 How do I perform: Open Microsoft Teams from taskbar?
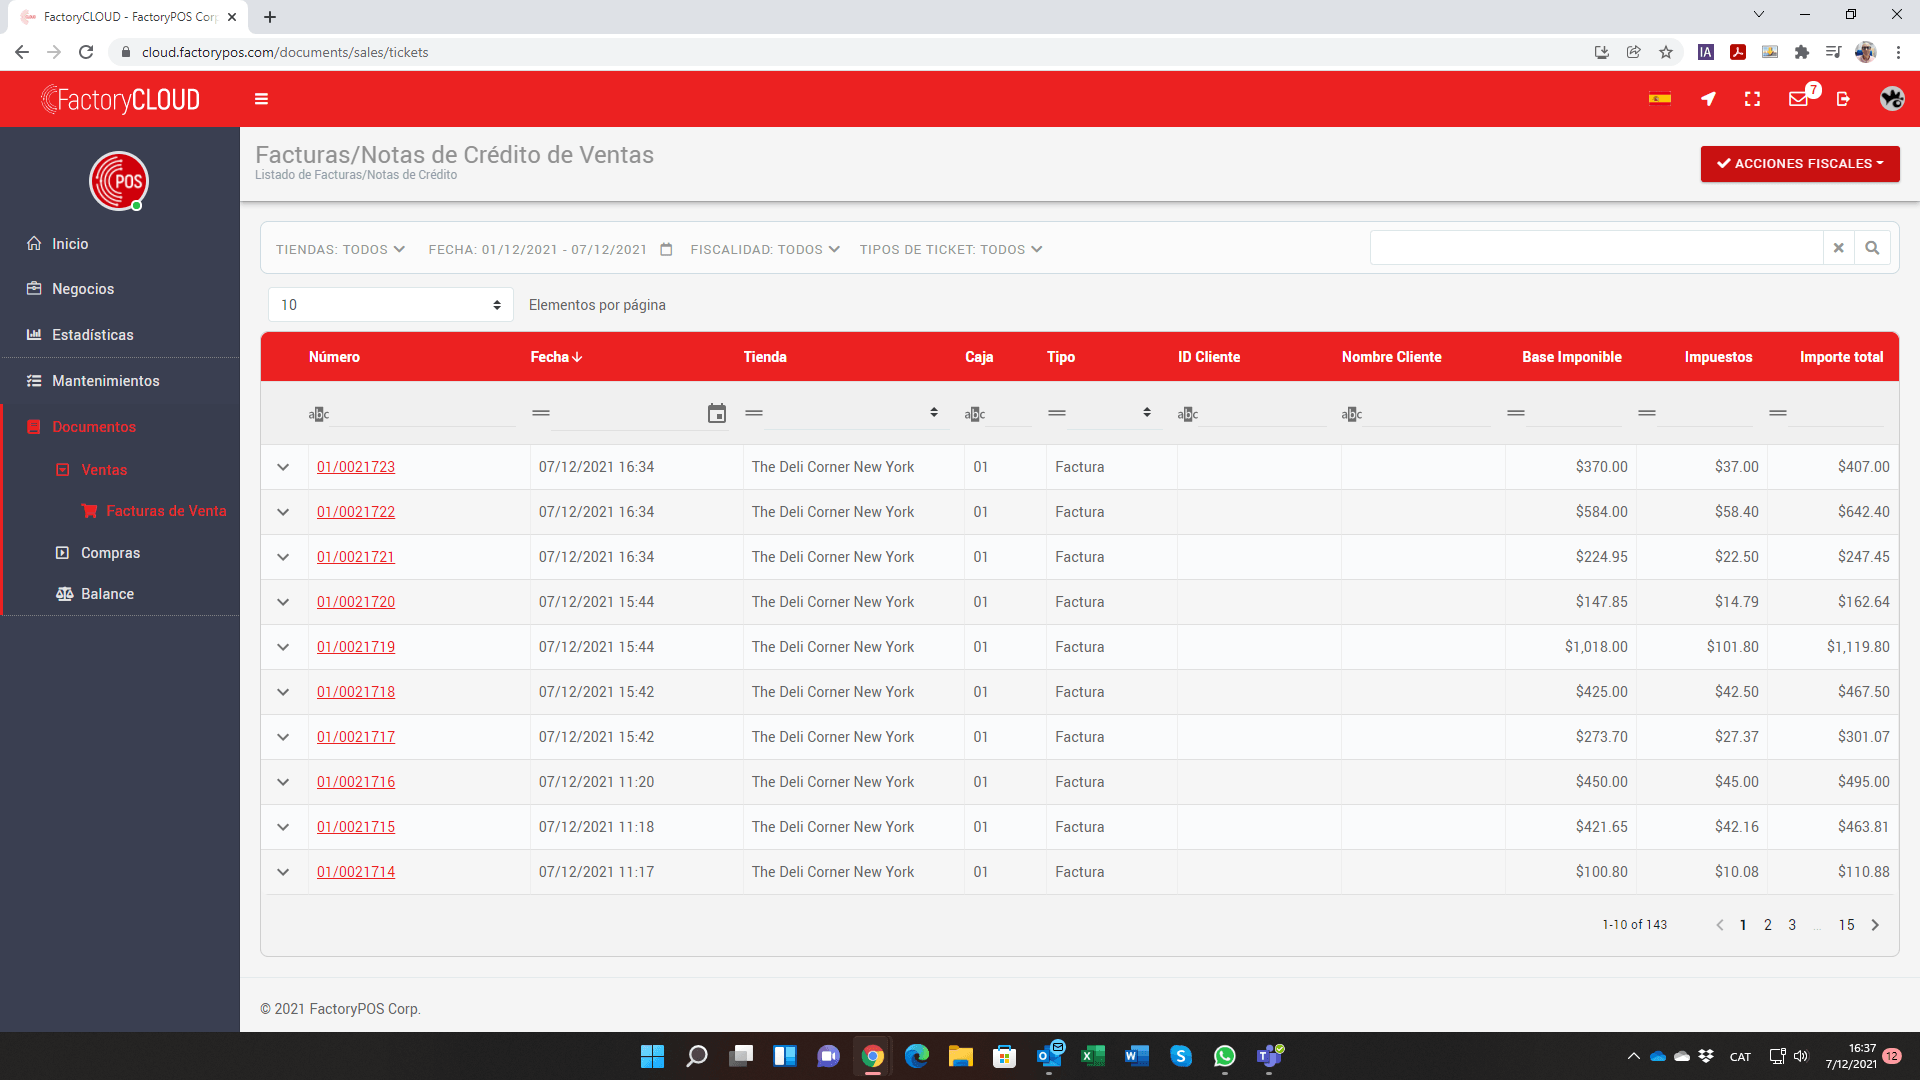pyautogui.click(x=1270, y=1056)
